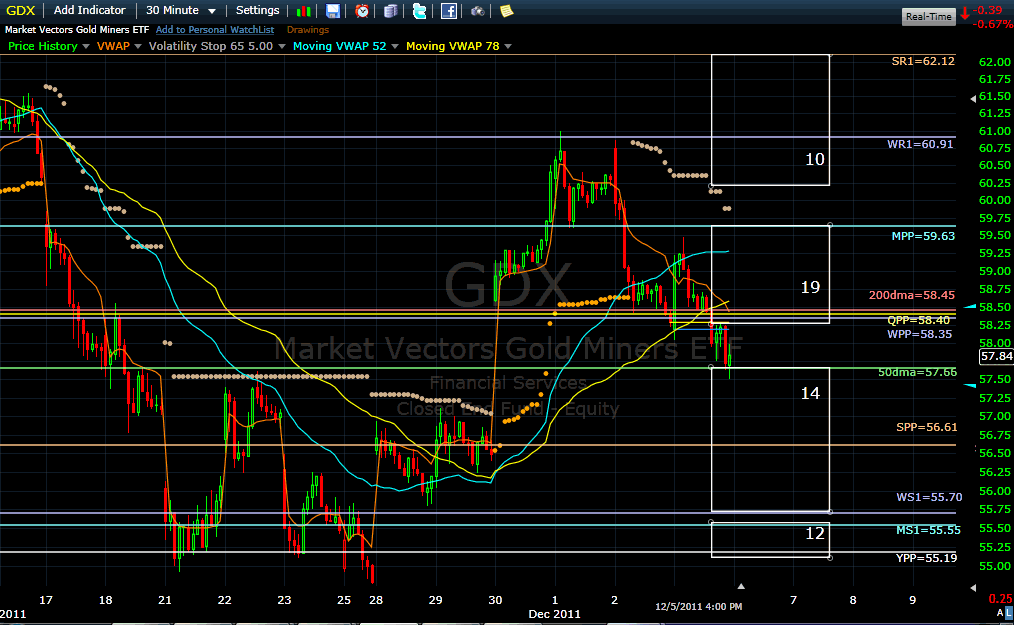Click the red 0.25 value at bottom right
1014x625 pixels.
(x=1000, y=598)
